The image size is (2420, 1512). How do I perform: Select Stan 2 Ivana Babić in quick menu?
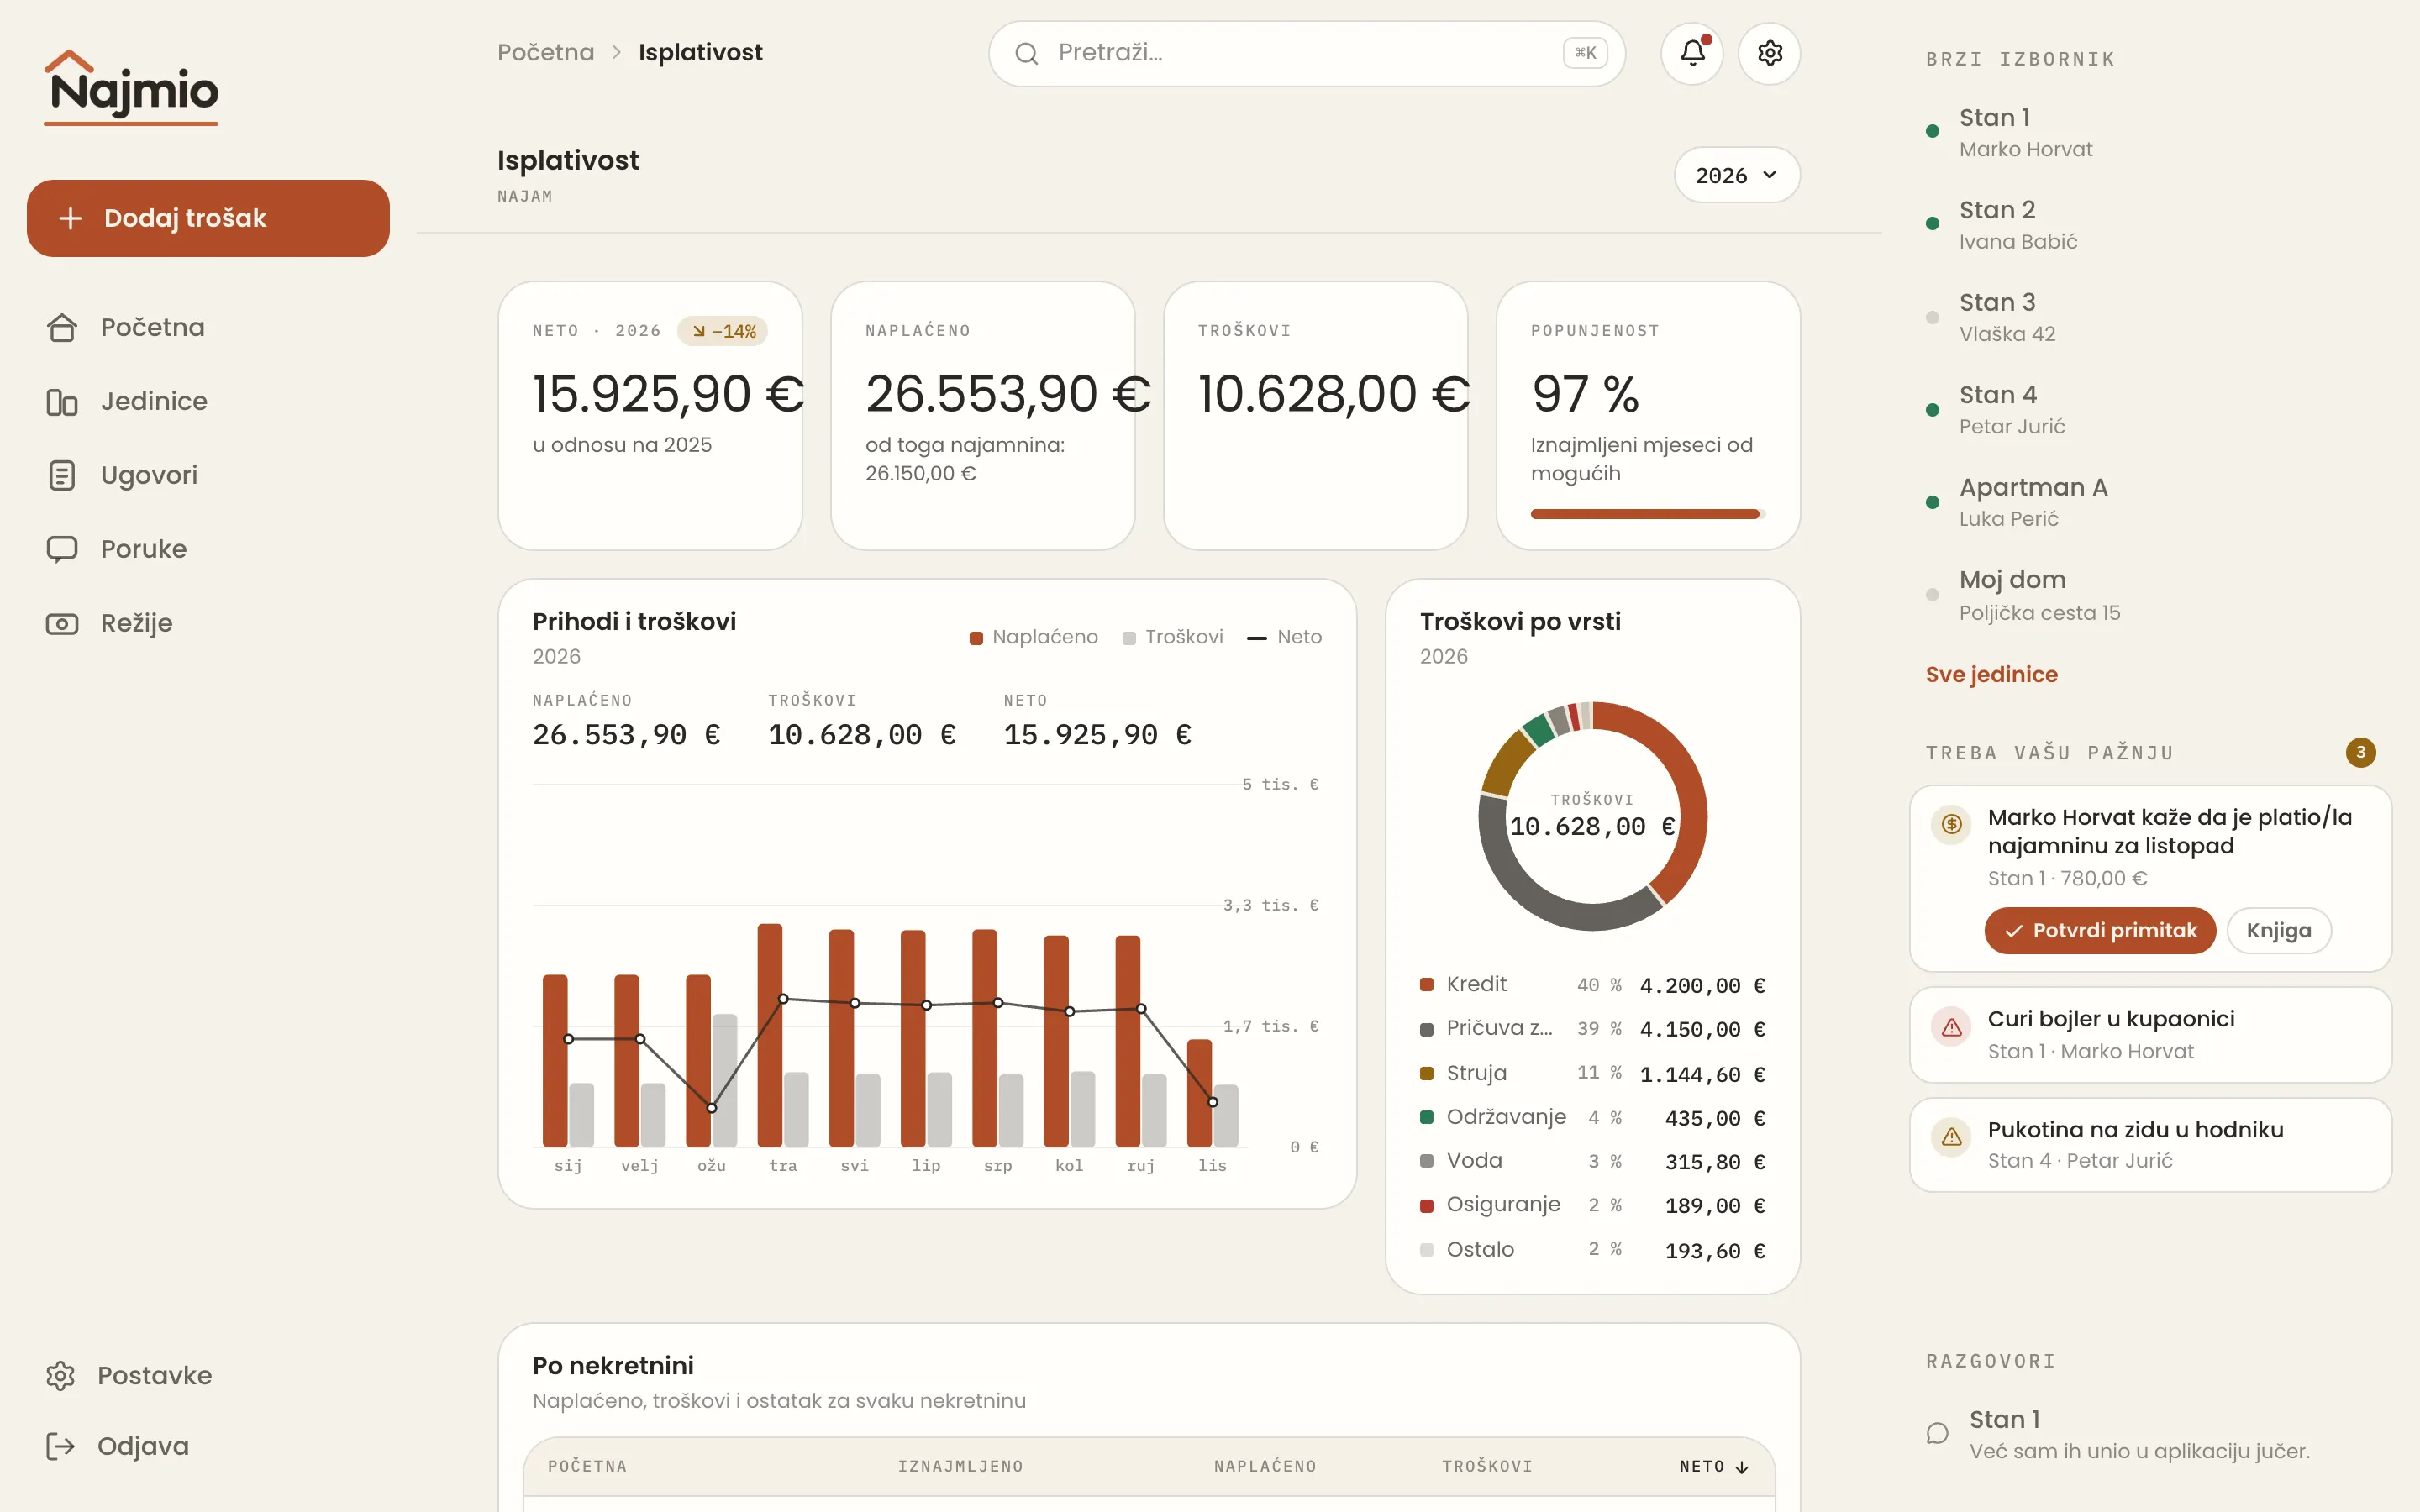click(2150, 225)
